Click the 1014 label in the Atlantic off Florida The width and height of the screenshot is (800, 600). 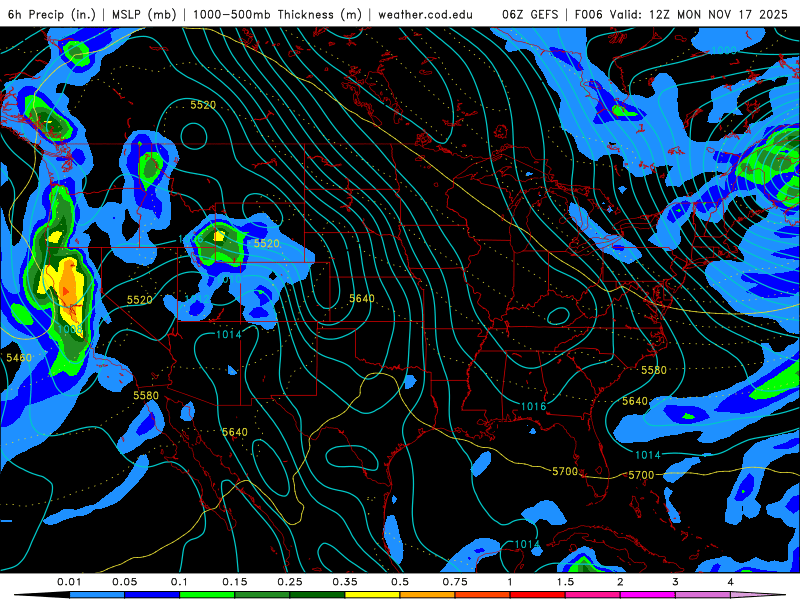pyautogui.click(x=648, y=455)
